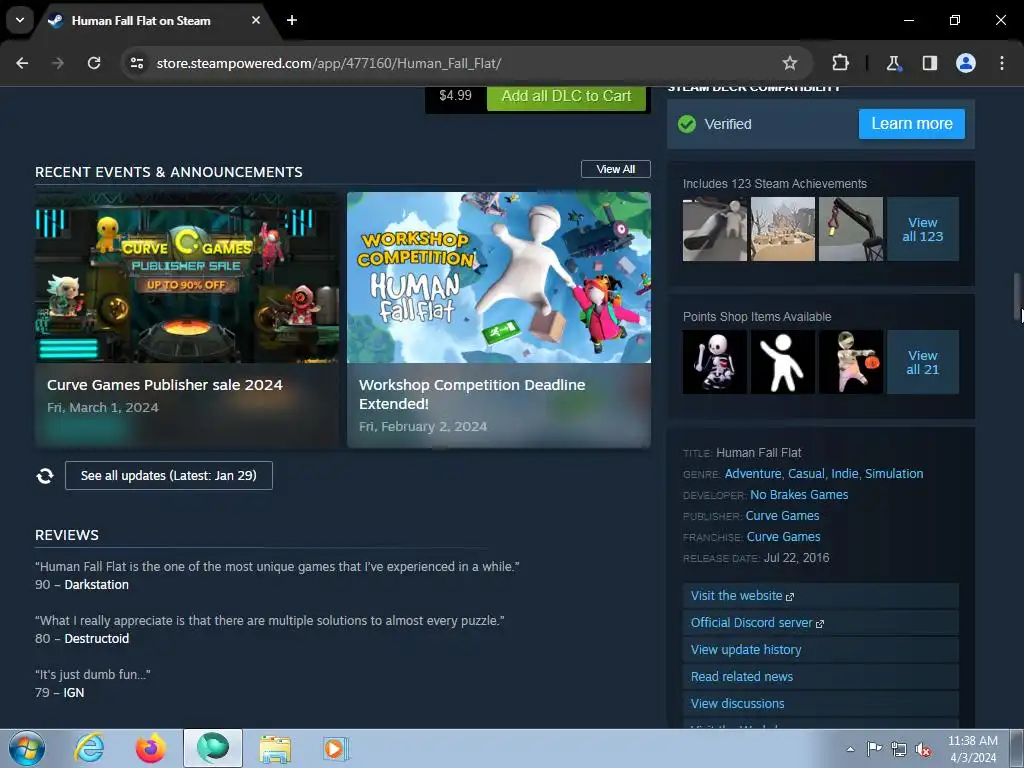The width and height of the screenshot is (1024, 768).
Task: Toggle the browser side panel
Action: click(929, 63)
